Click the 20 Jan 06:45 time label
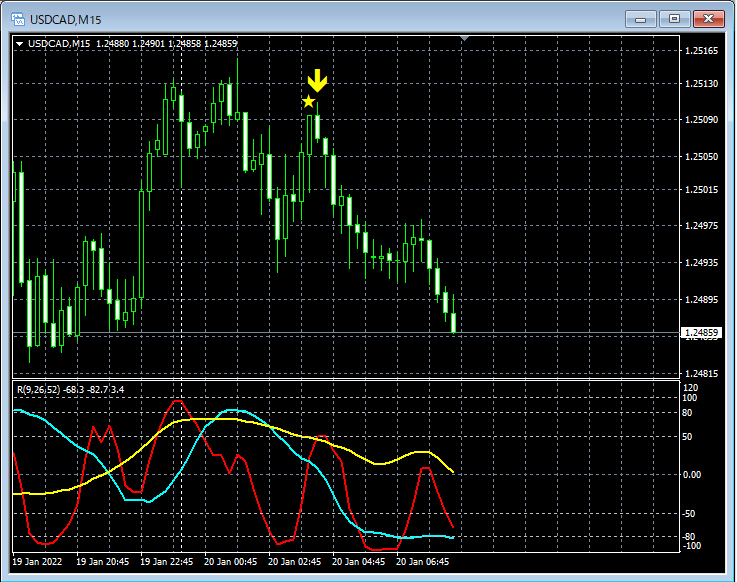737x582 pixels. click(x=423, y=562)
